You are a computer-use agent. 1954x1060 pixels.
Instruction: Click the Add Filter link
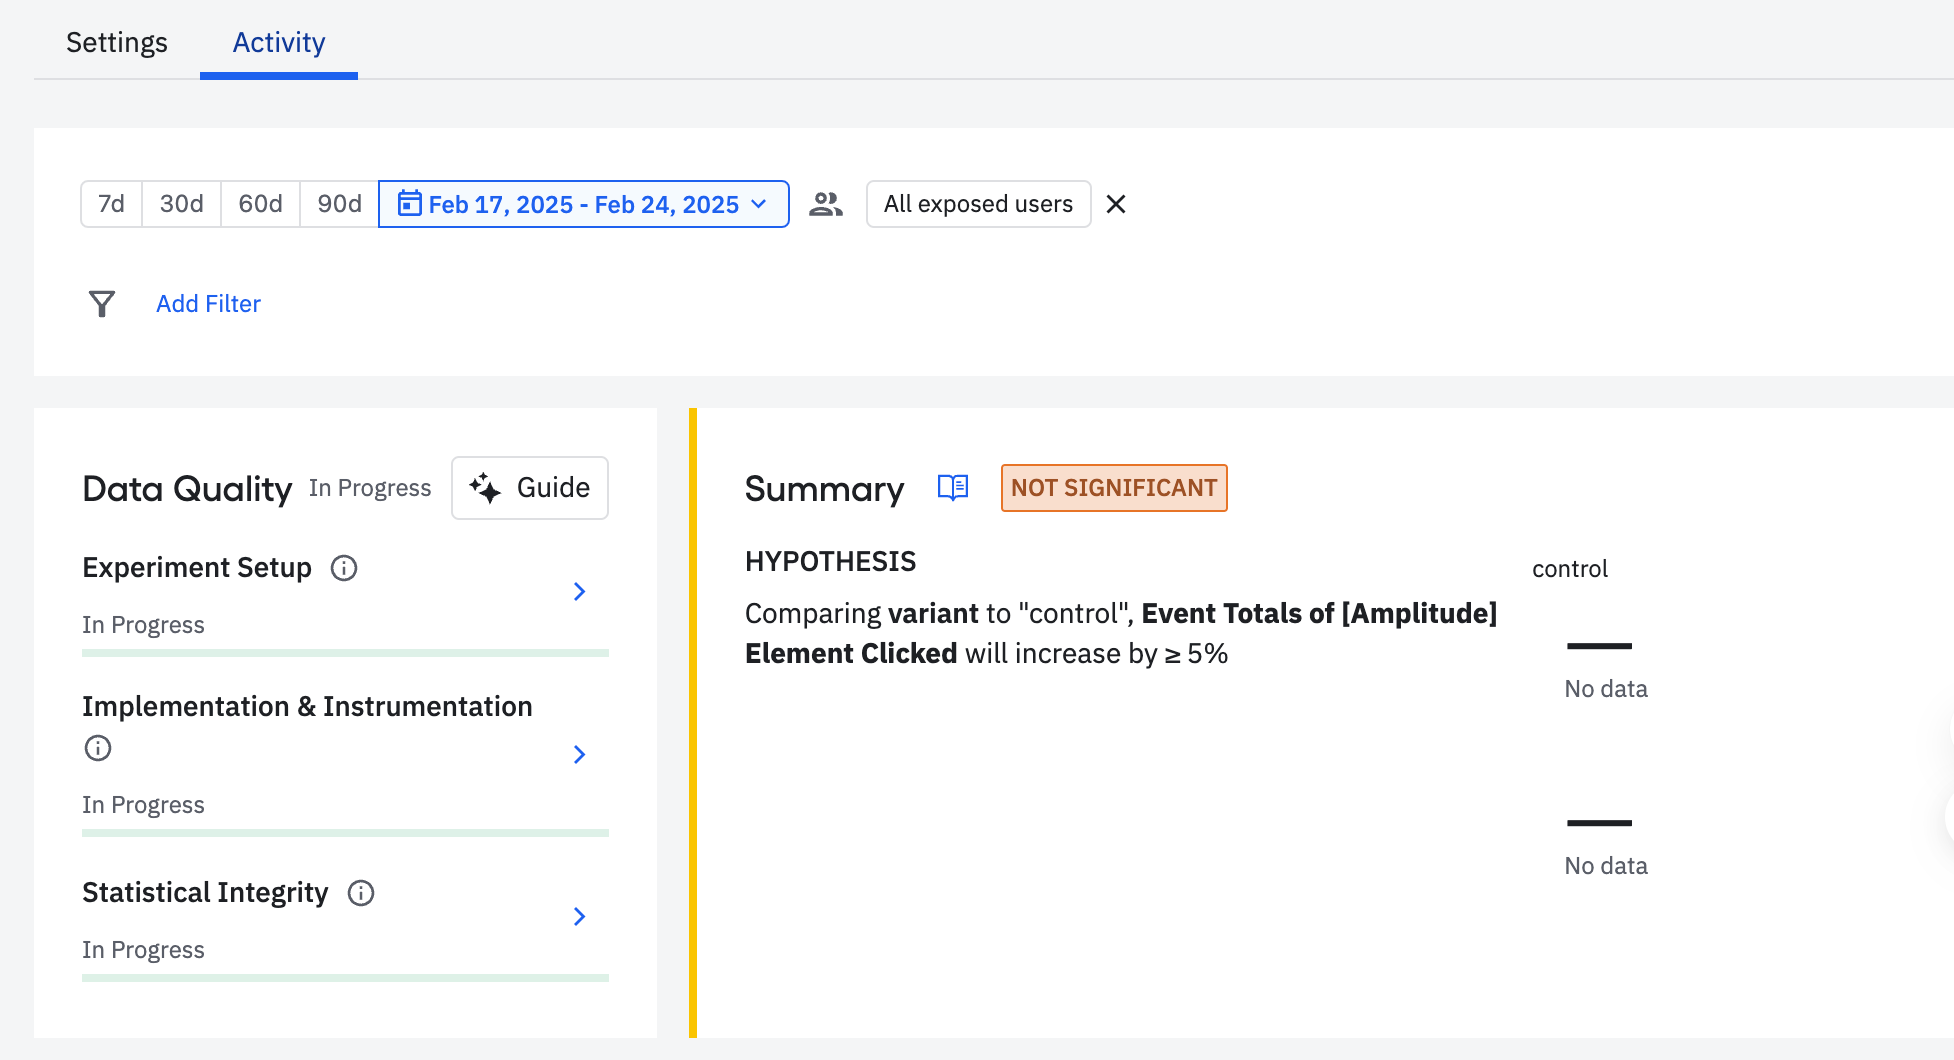click(x=208, y=304)
